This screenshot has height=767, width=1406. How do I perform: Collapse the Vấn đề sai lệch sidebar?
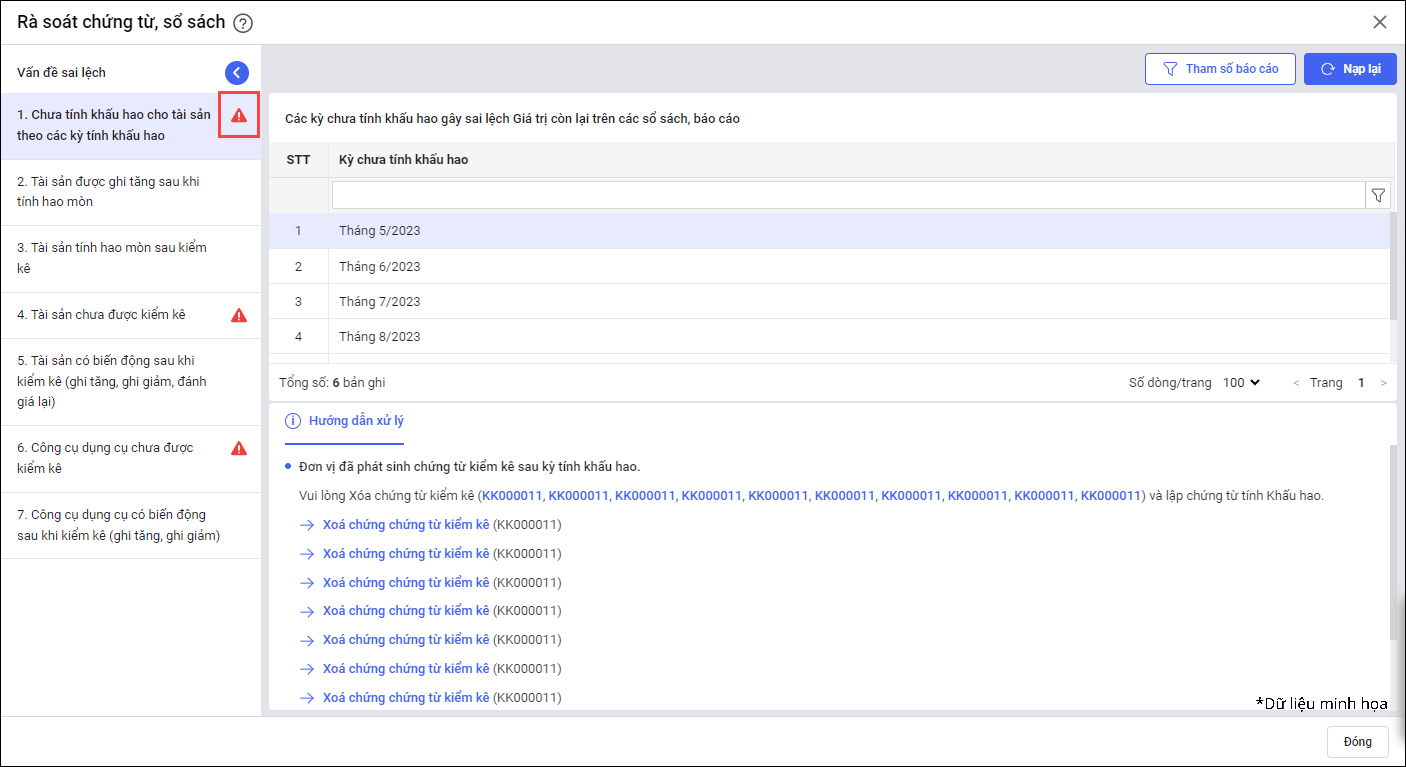pyautogui.click(x=237, y=72)
